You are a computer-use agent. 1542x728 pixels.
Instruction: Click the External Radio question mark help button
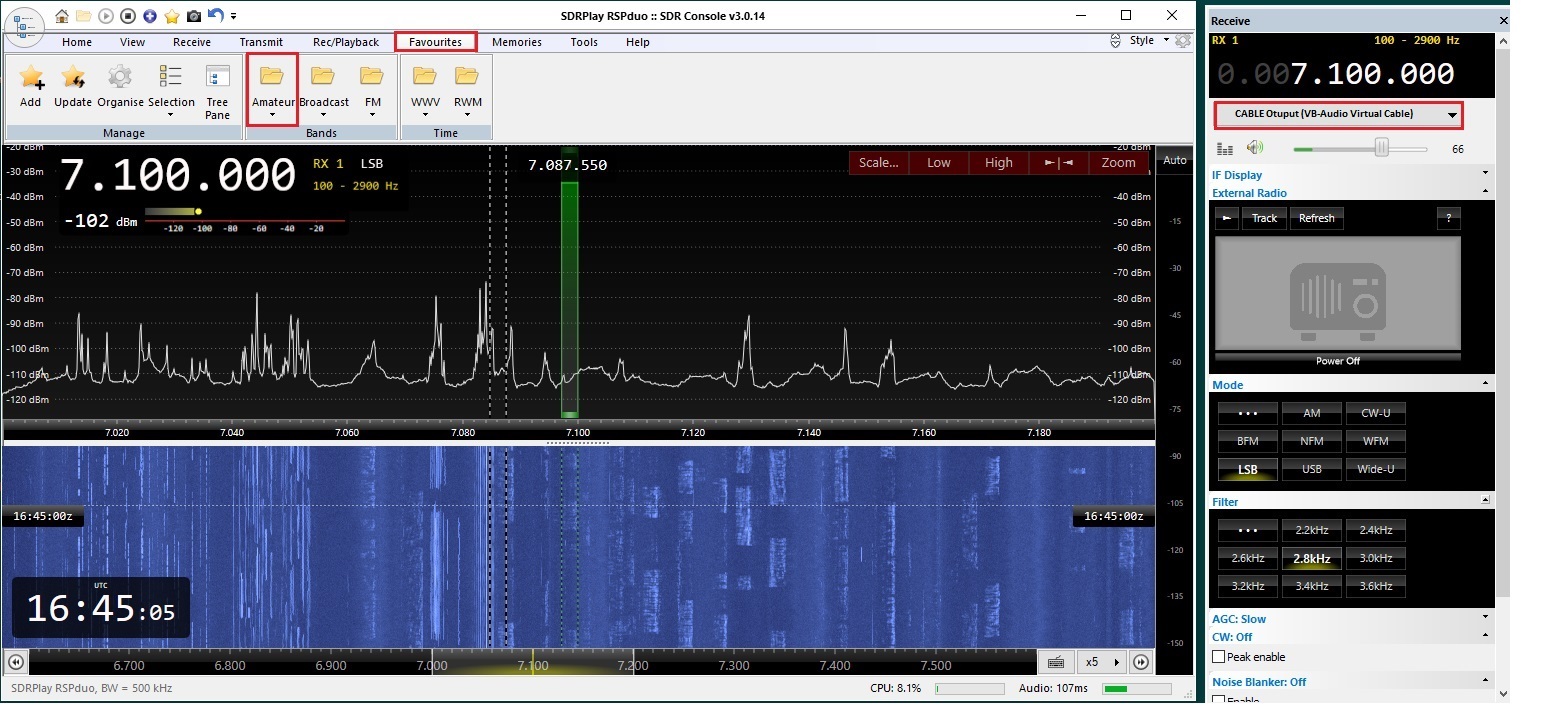[1448, 218]
